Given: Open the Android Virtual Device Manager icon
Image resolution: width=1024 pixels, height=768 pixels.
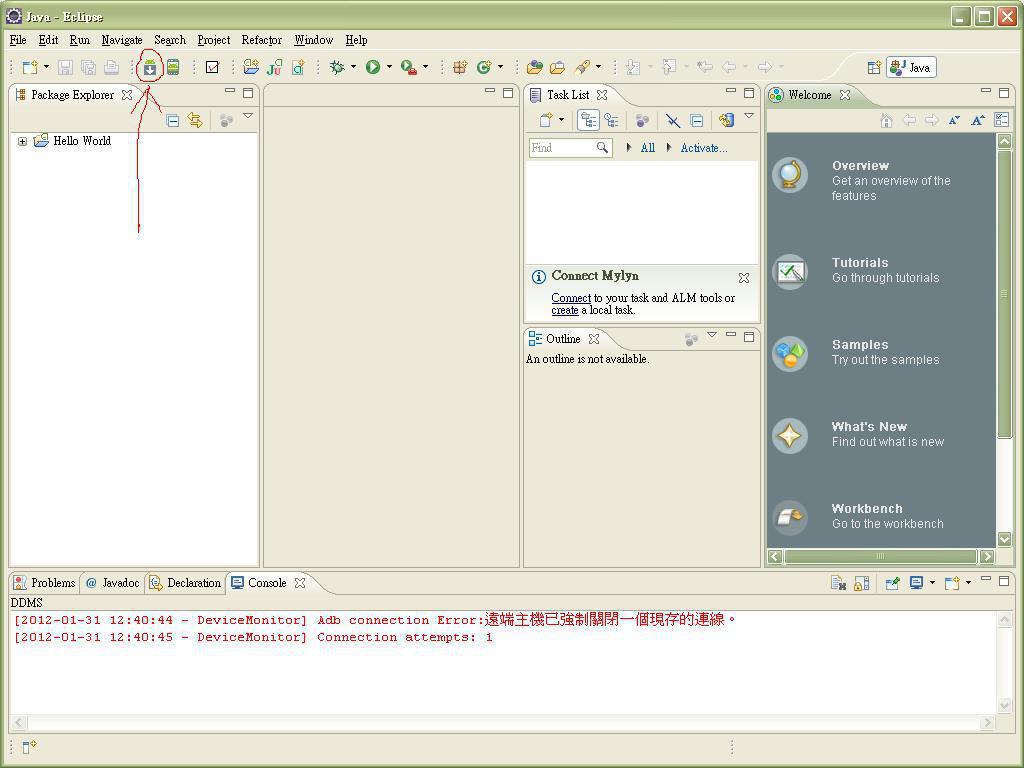Looking at the screenshot, I should click(173, 68).
